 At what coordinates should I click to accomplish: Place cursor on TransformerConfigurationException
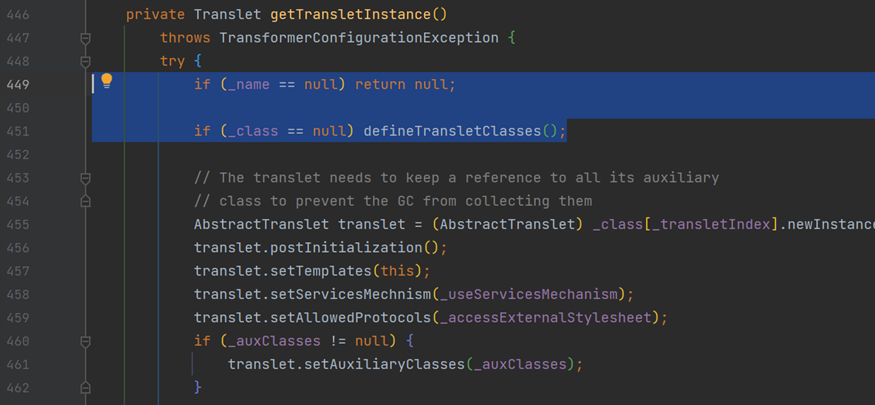pos(359,38)
